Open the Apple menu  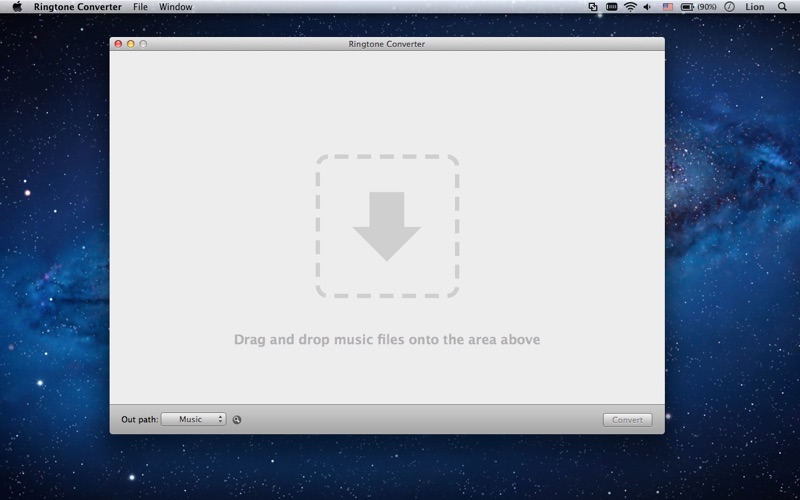click(x=17, y=7)
